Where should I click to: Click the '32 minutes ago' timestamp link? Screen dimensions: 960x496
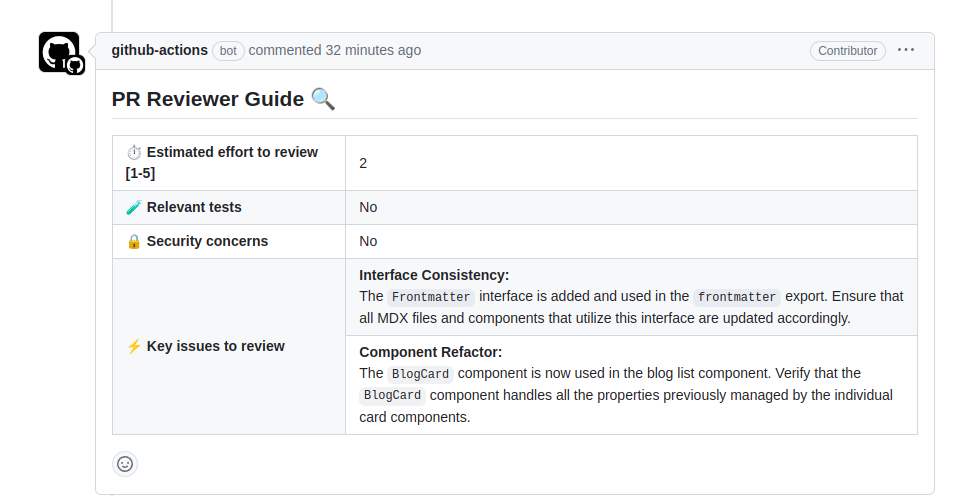pyautogui.click(x=373, y=50)
